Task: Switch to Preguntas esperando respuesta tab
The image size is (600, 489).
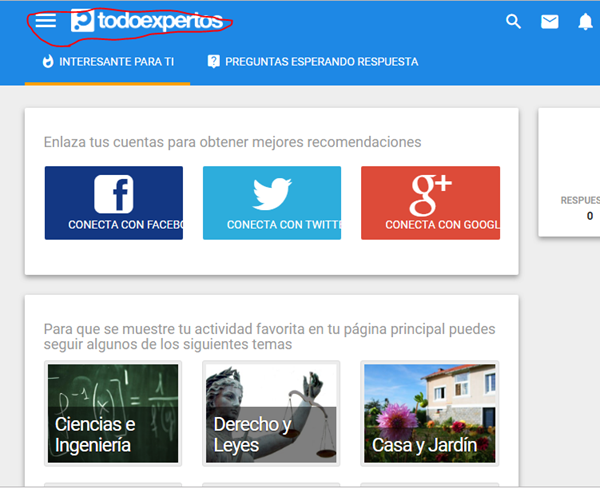Action: [x=313, y=62]
